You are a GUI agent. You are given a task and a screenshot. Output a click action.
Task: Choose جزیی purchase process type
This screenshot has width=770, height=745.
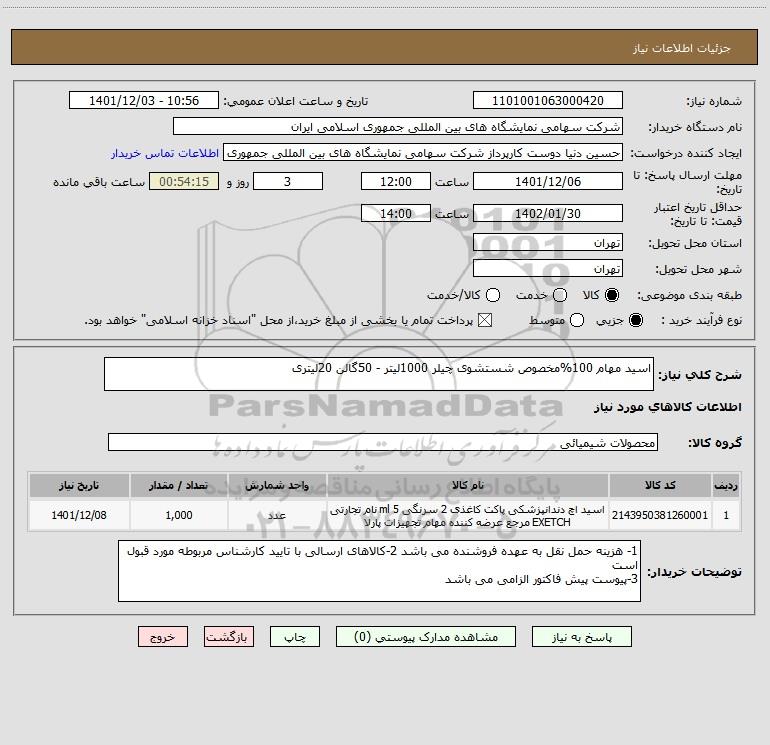click(x=636, y=320)
